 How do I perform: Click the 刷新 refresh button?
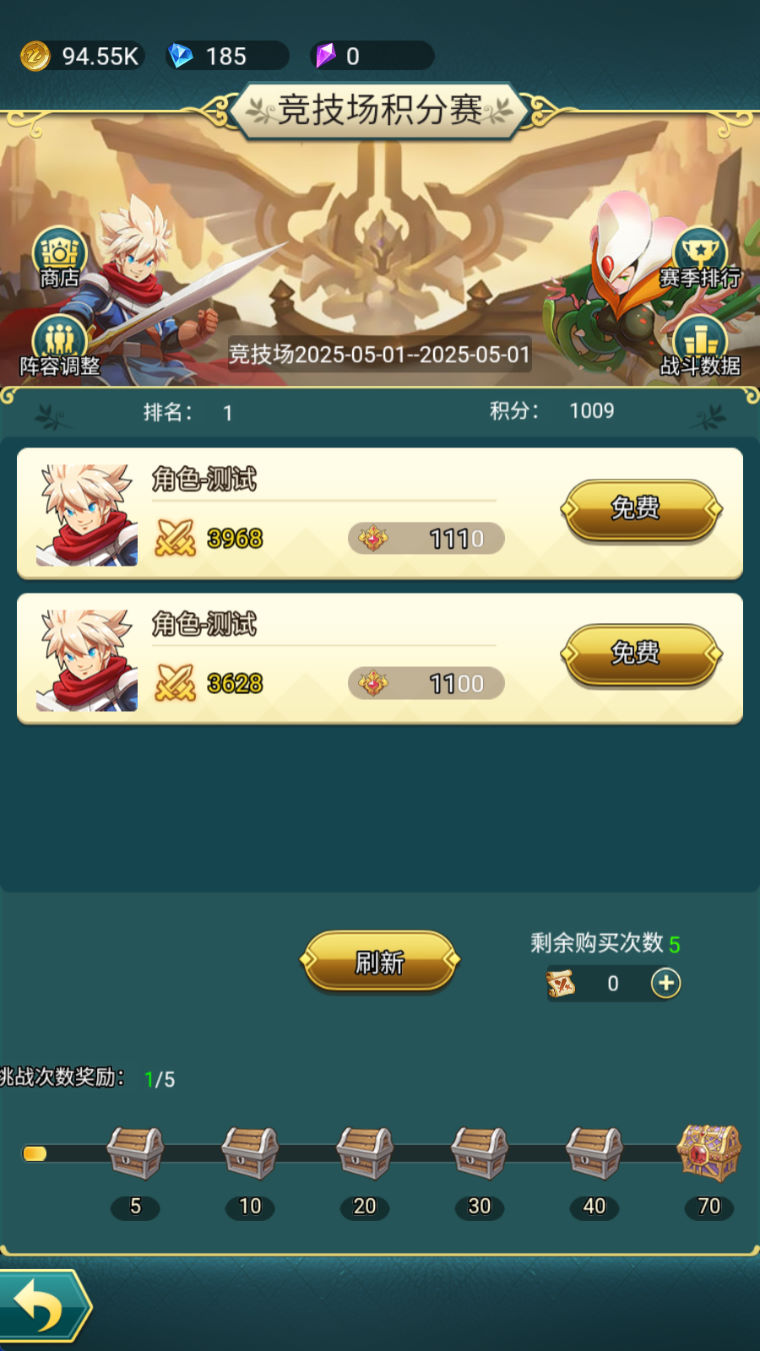380,962
